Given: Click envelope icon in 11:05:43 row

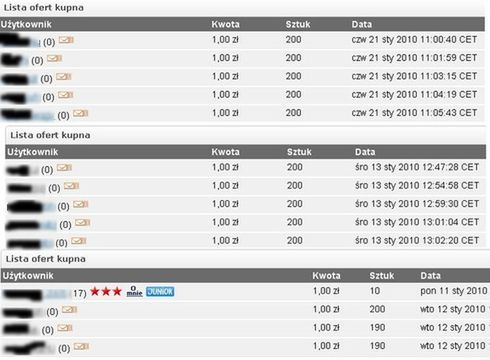Looking at the screenshot, I should [x=80, y=113].
